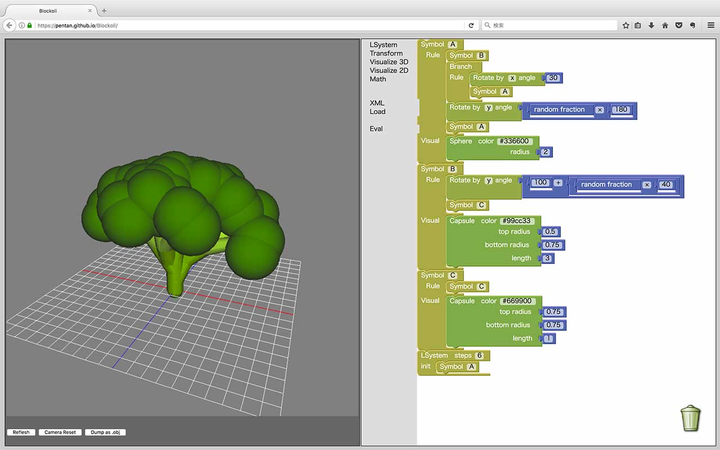
Task: Click the LSystem steps value field
Action: 480,355
